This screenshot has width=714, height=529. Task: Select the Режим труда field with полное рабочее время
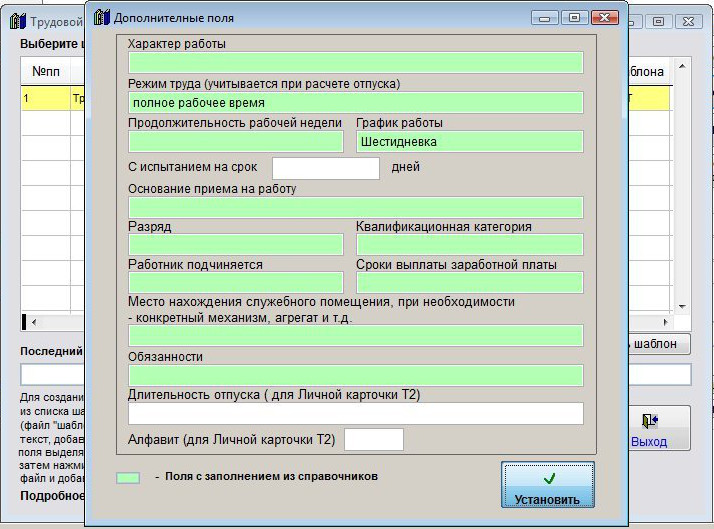click(356, 102)
